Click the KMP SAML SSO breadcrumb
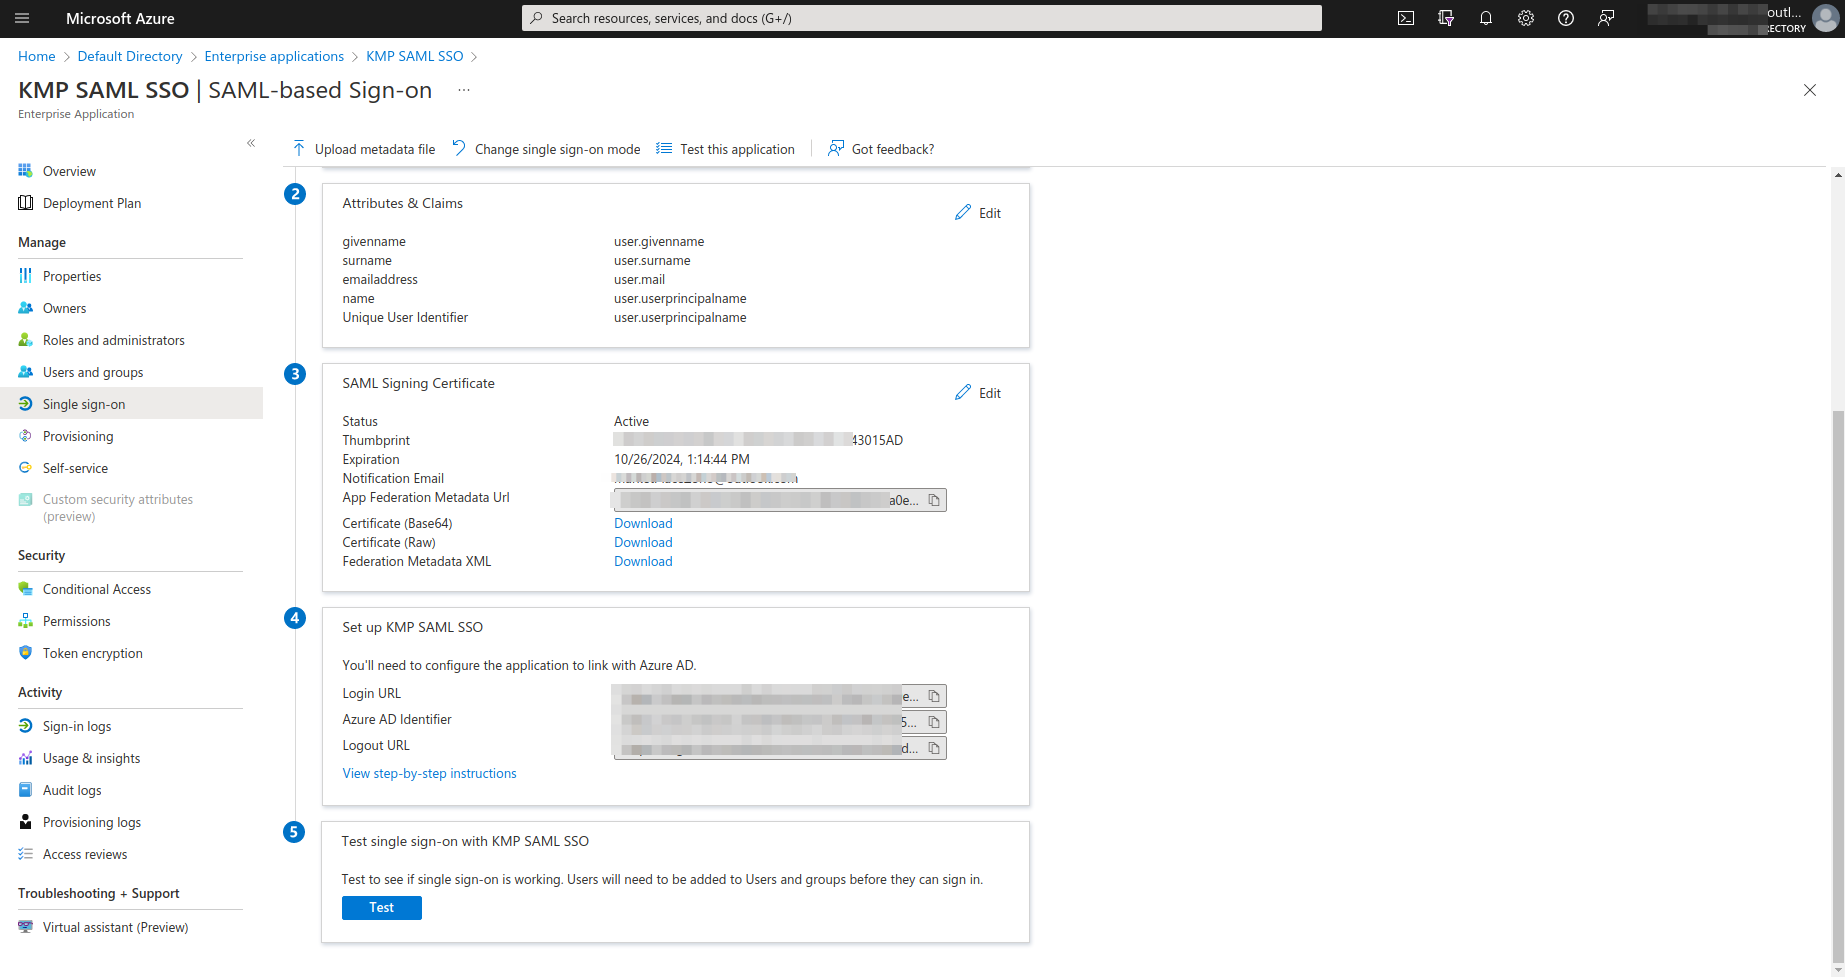The height and width of the screenshot is (977, 1845). tap(415, 56)
